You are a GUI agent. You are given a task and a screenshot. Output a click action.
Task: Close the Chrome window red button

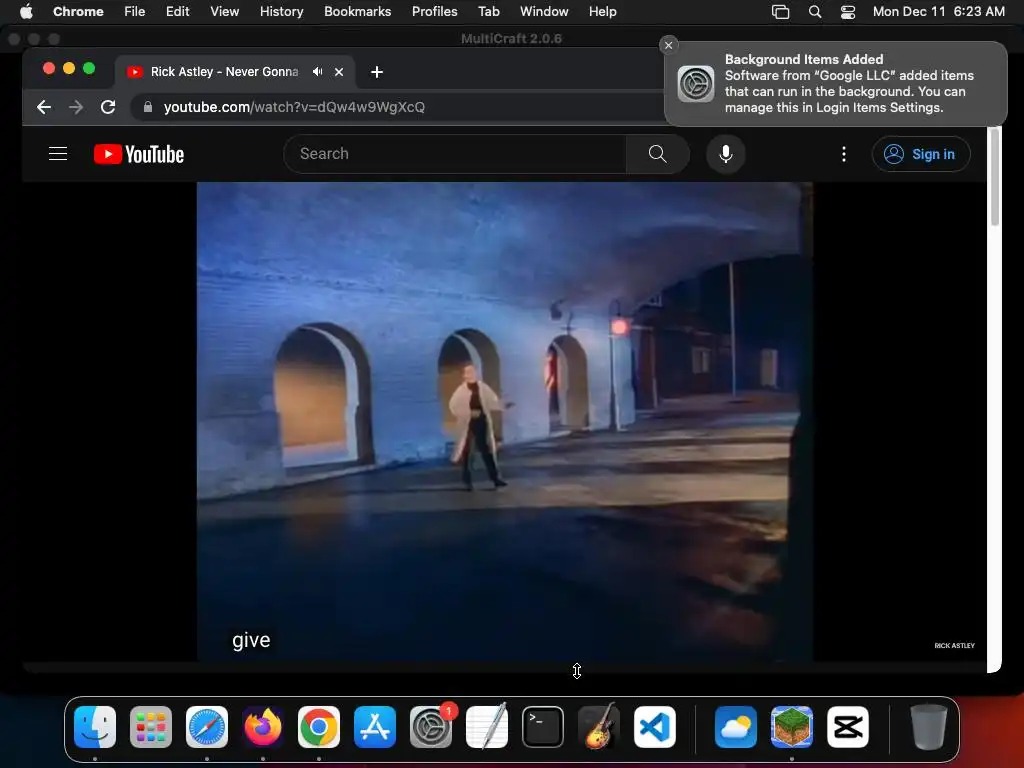(x=48, y=69)
